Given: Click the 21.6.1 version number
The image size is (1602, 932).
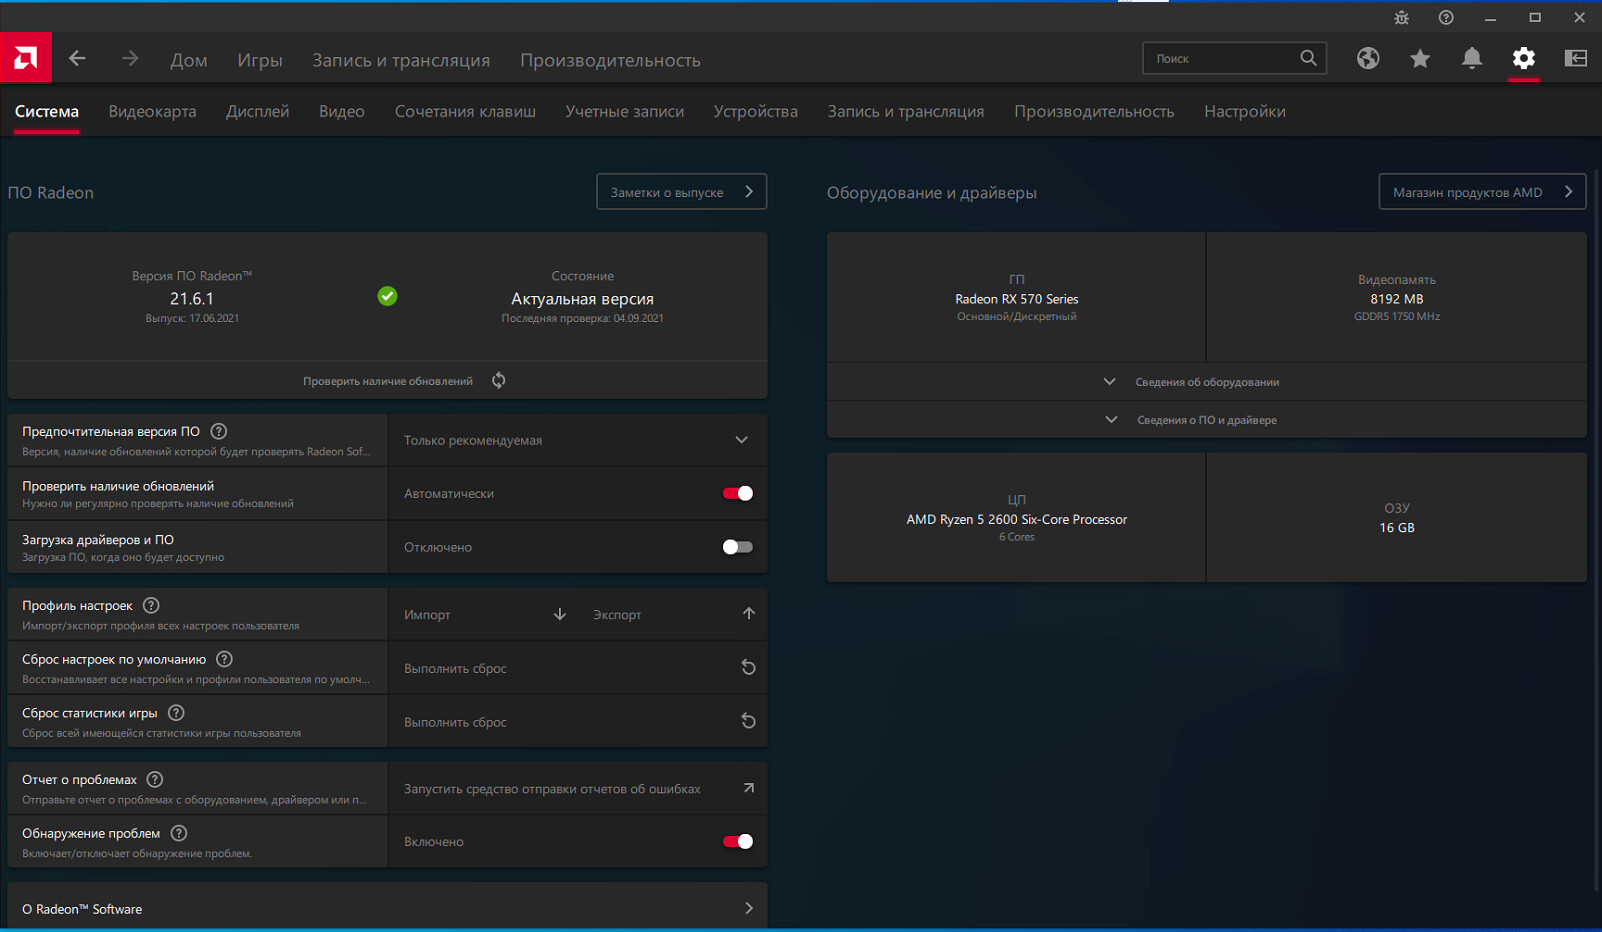Looking at the screenshot, I should click(x=192, y=298).
